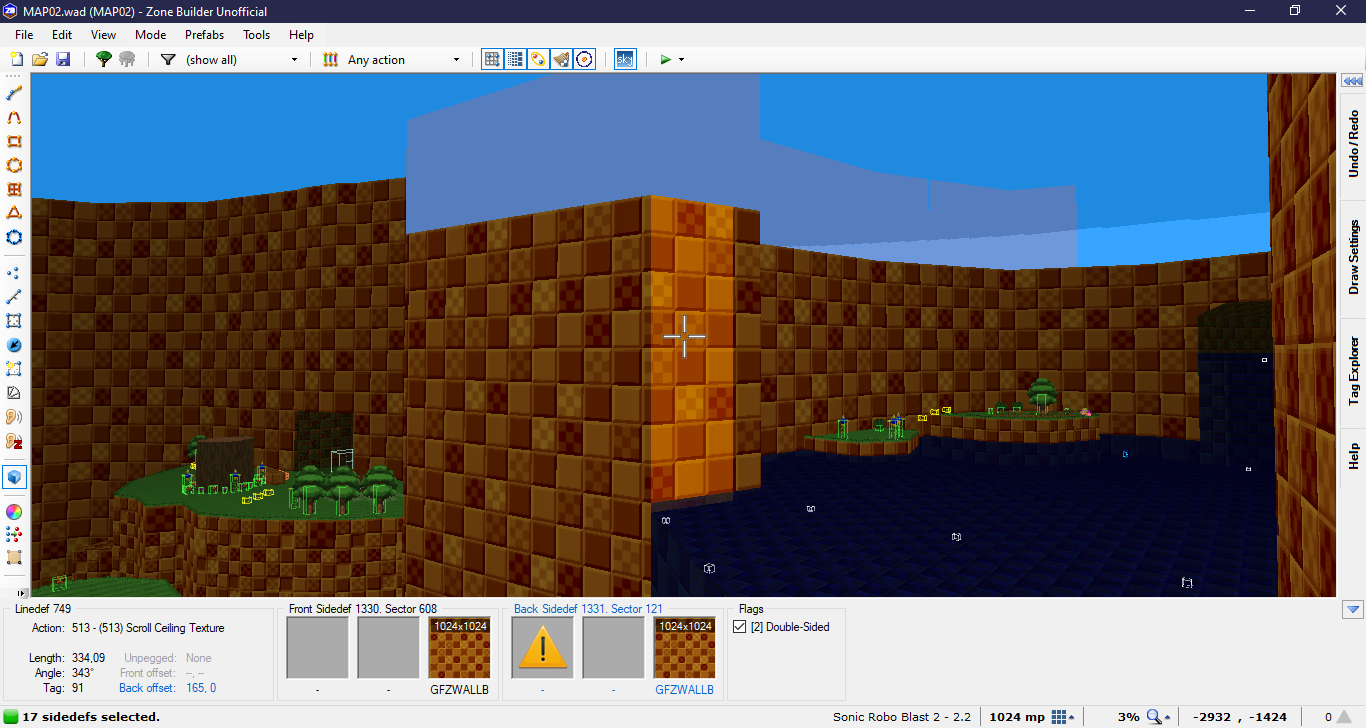Switch to Linedefs mode
The image size is (1366, 728).
click(14, 297)
